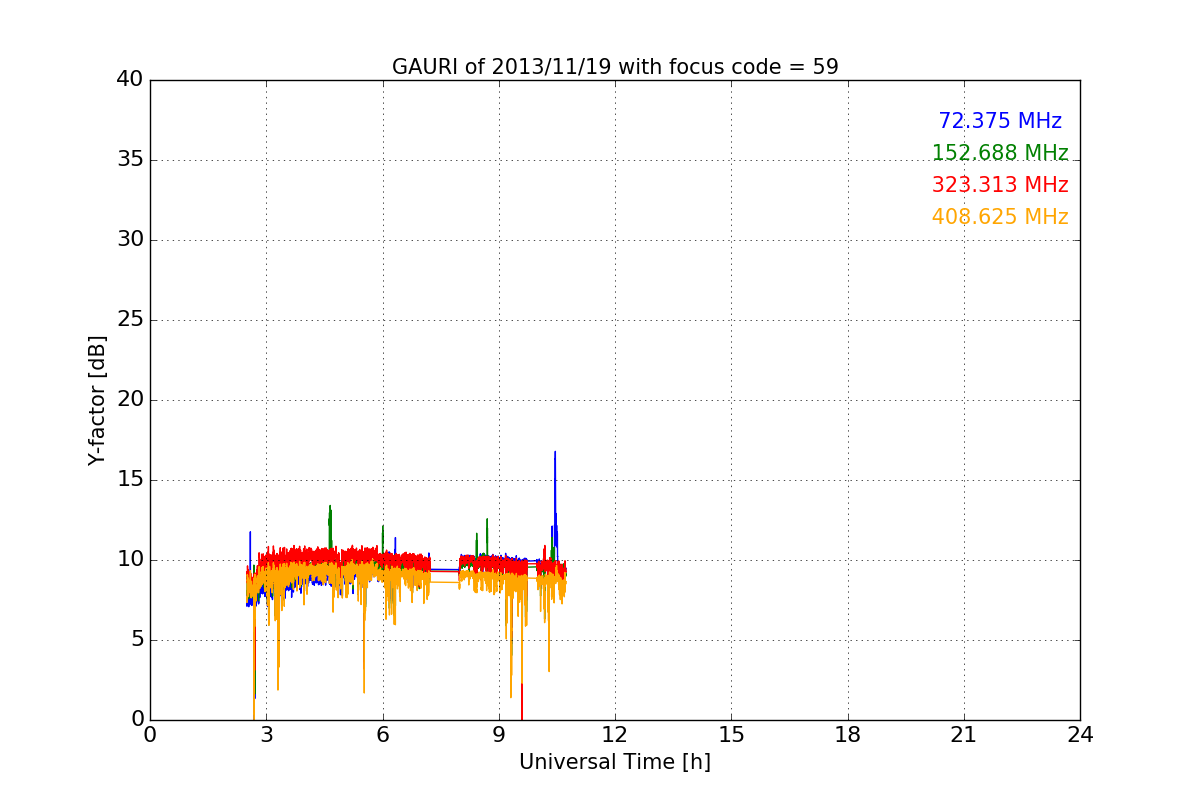Click the y-axis tick label 25
This screenshot has width=1200, height=800.
[x=130, y=320]
